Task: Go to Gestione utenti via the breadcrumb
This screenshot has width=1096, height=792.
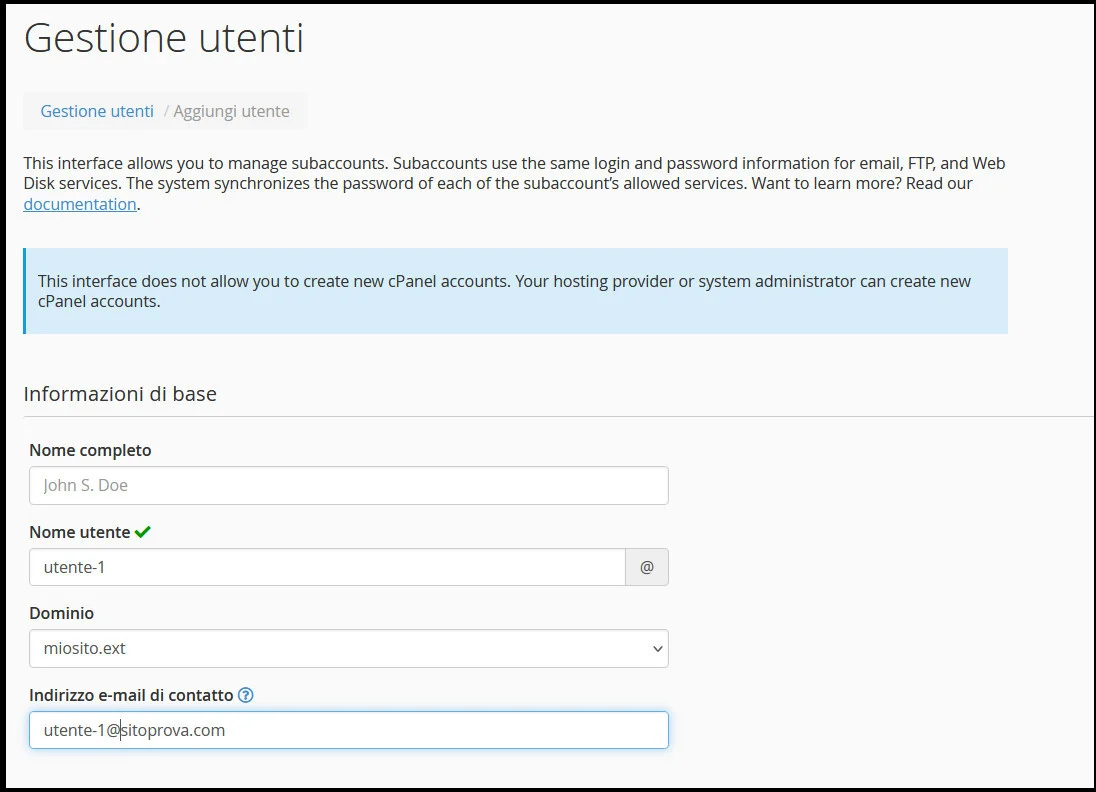Action: click(97, 111)
